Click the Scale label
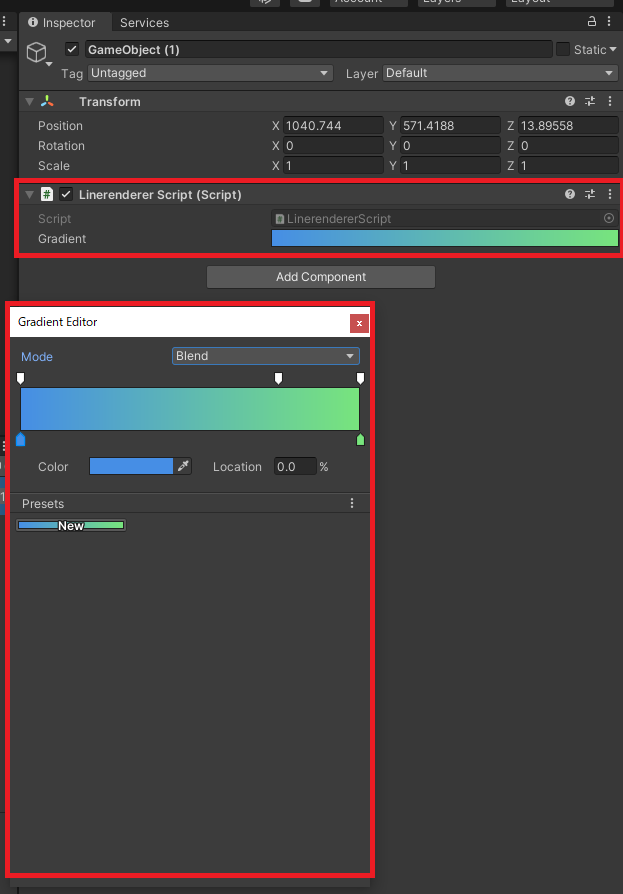 (54, 165)
